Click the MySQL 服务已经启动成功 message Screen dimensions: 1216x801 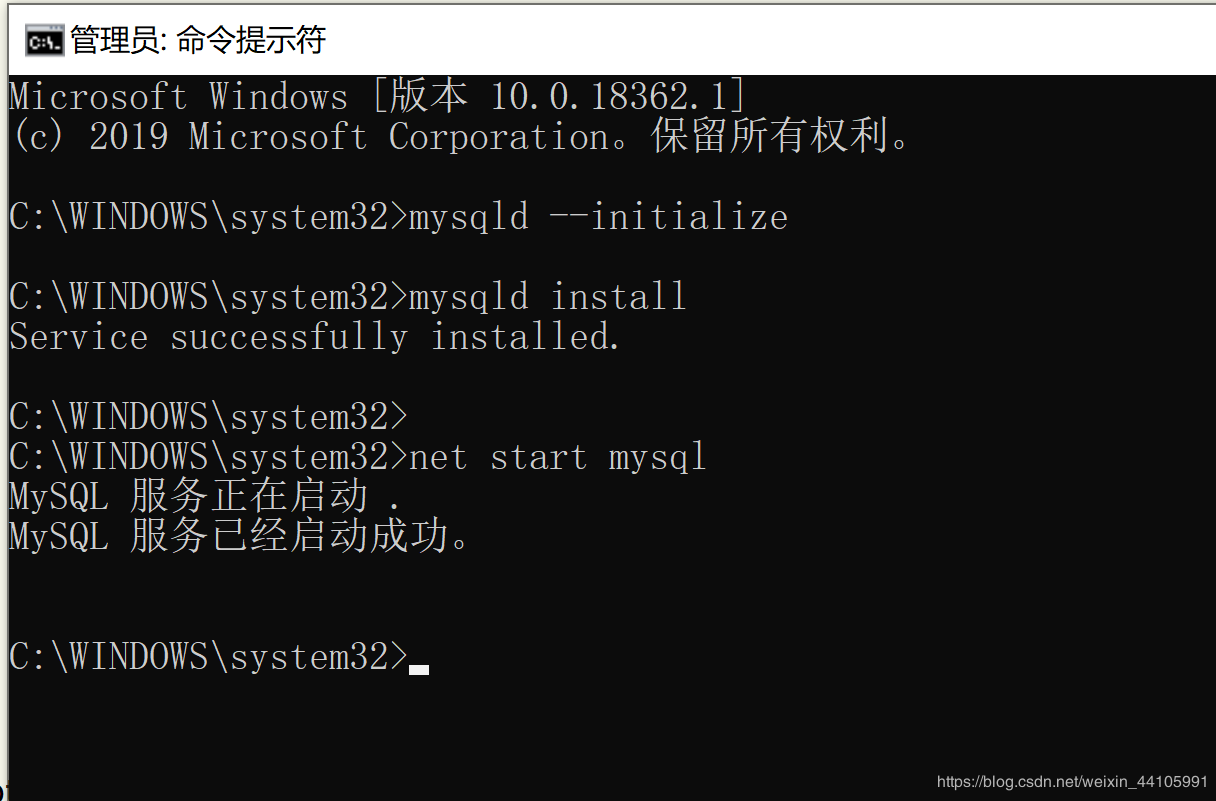pyautogui.click(x=239, y=537)
